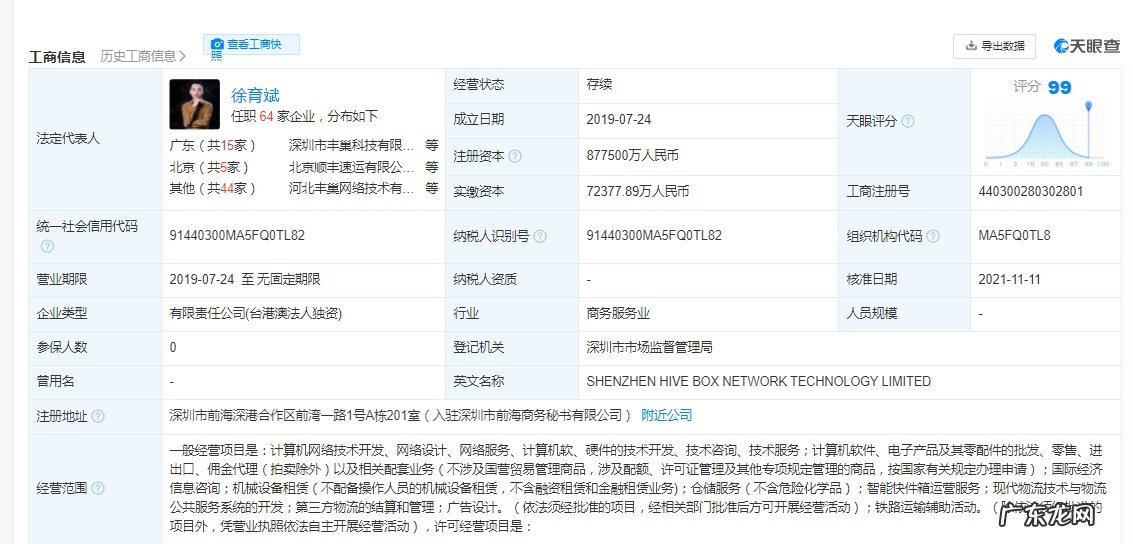
Task: Open 河北丰巢网络技术有 company link
Action: pyautogui.click(x=351, y=189)
